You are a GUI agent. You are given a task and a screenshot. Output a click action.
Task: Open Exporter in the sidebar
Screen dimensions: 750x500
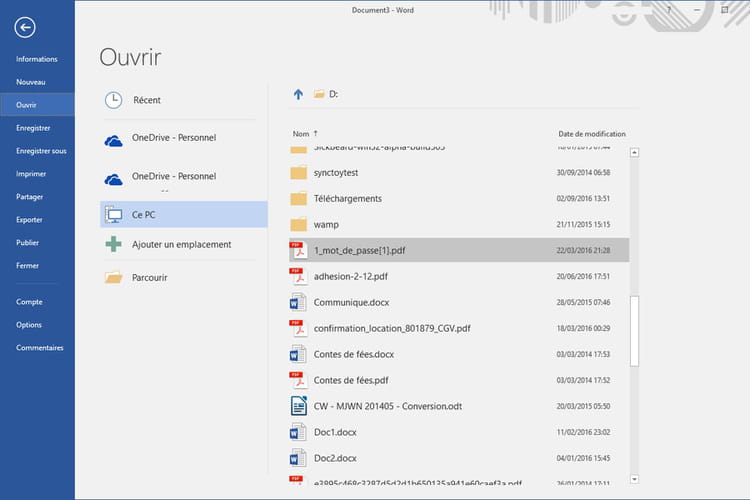click(29, 220)
